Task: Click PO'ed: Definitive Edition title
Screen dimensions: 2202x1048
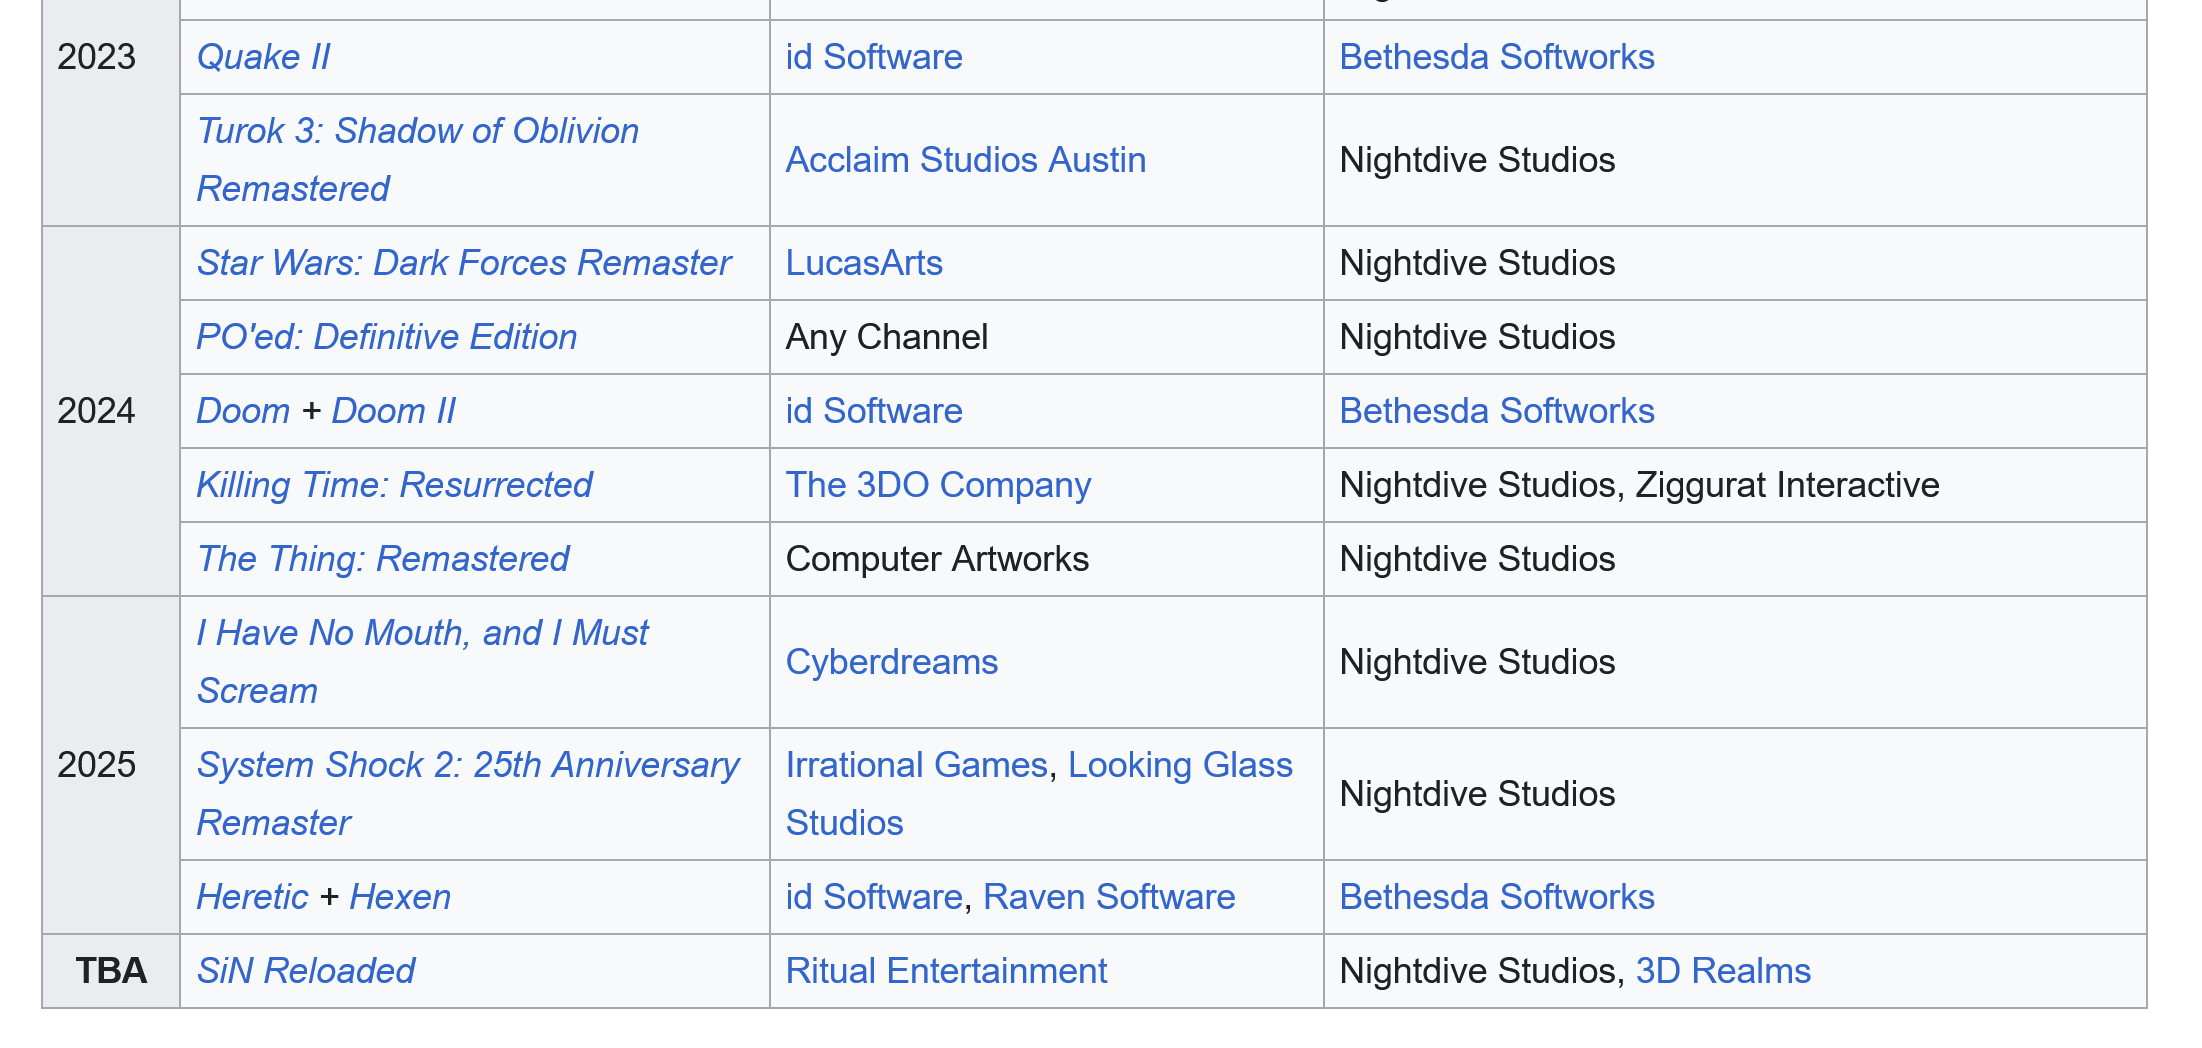Action: tap(386, 337)
